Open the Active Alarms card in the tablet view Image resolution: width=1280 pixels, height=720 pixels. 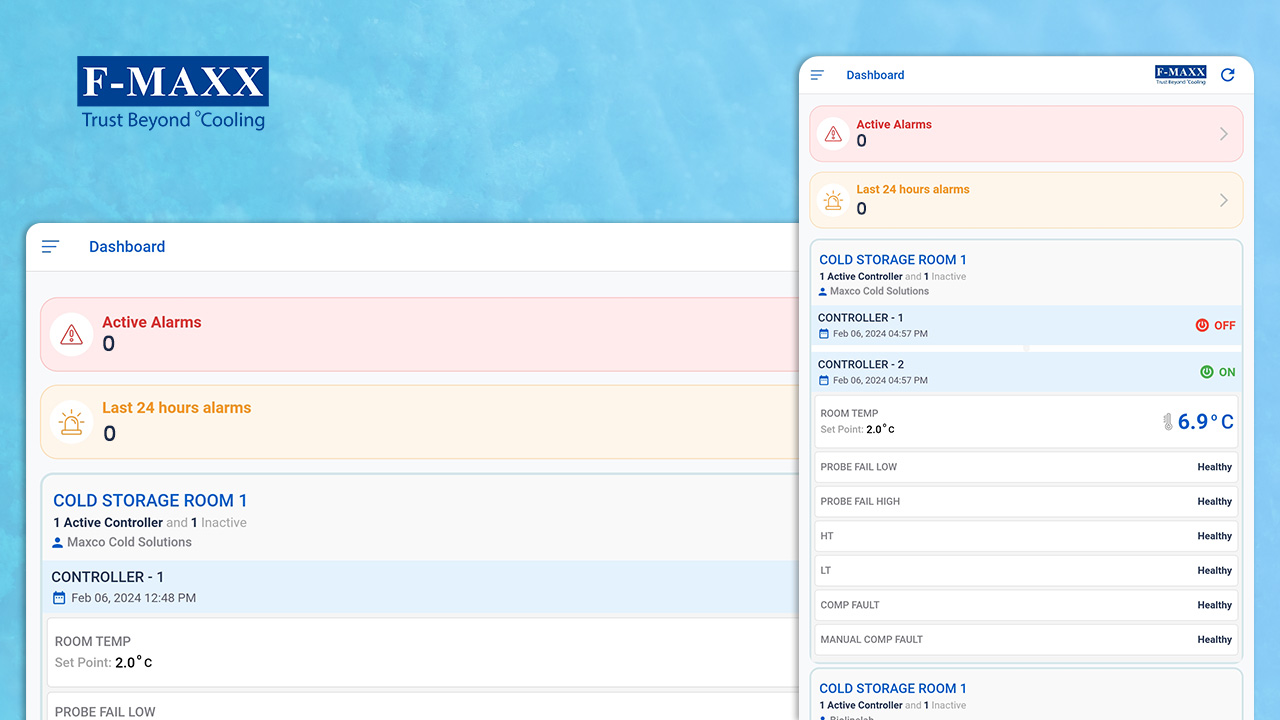[x=420, y=334]
